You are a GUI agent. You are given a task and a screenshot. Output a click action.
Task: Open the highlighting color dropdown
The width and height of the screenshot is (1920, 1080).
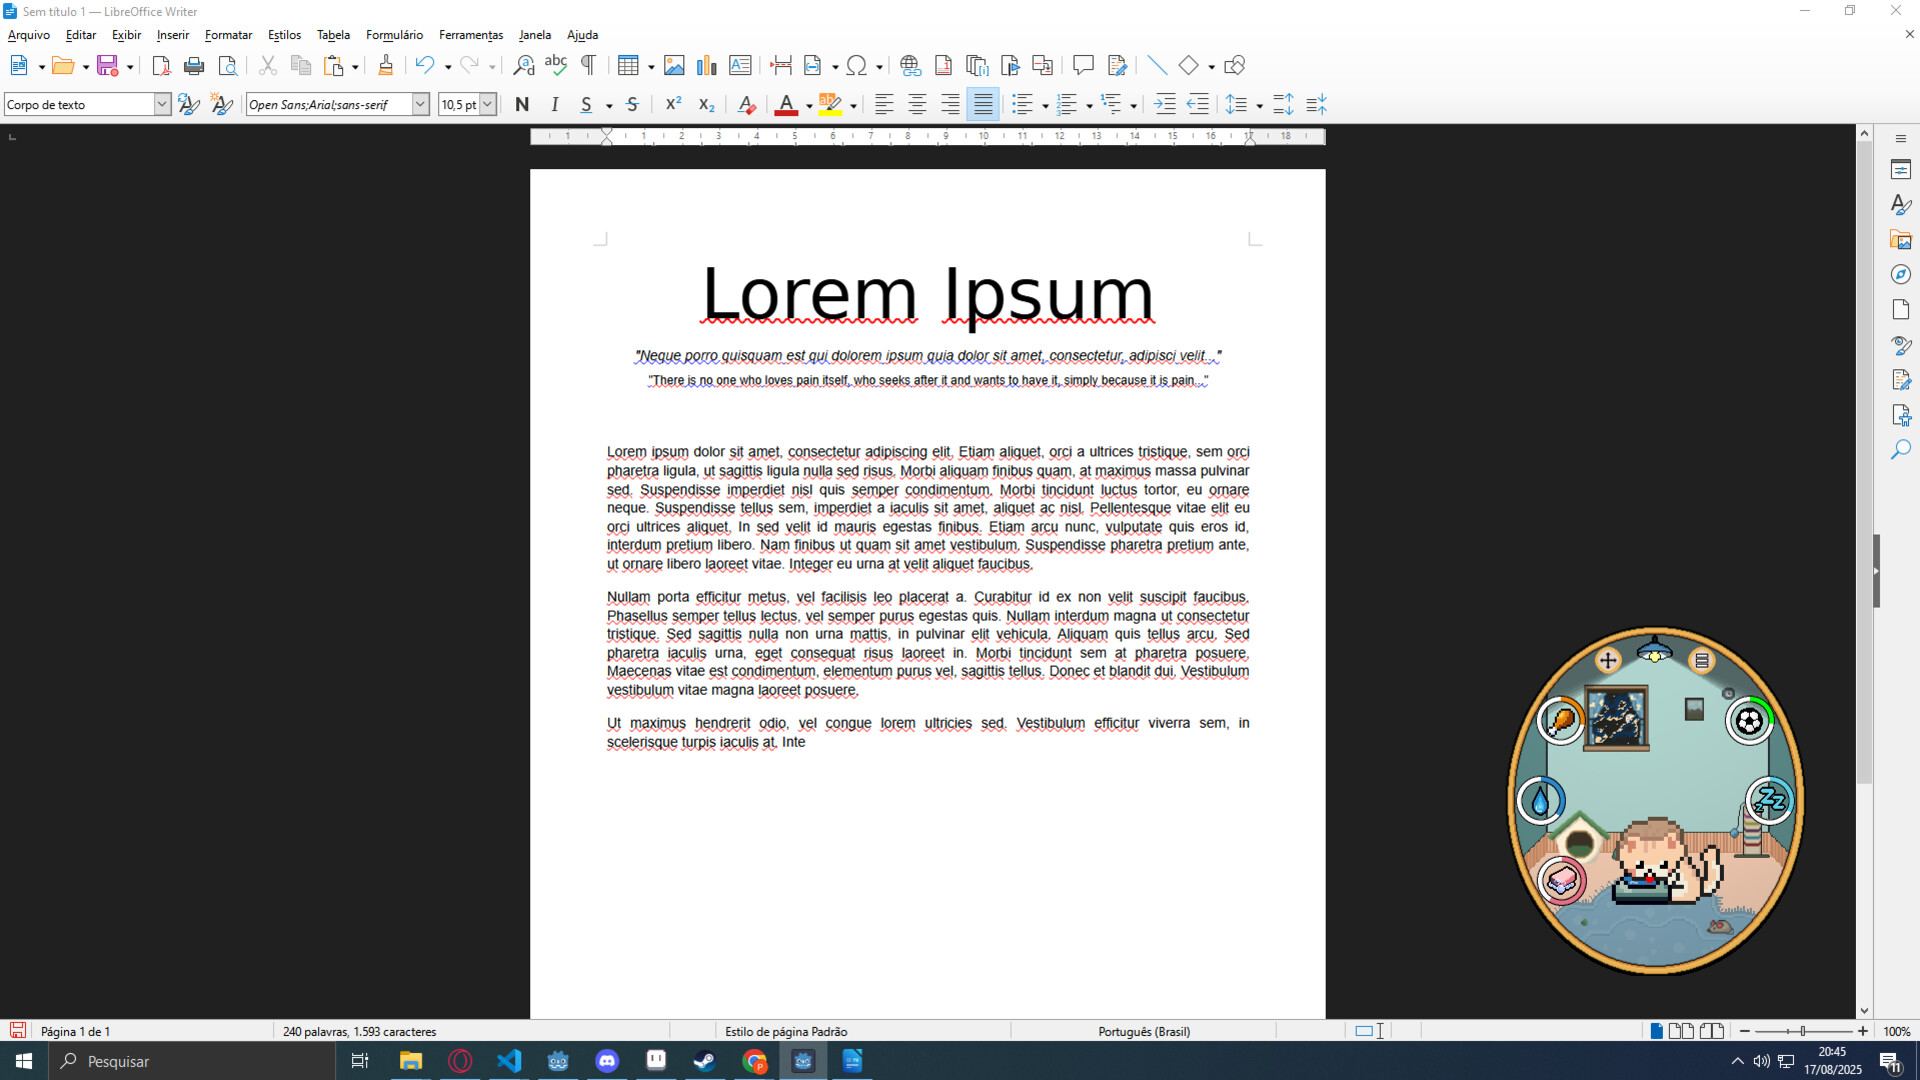pos(852,104)
